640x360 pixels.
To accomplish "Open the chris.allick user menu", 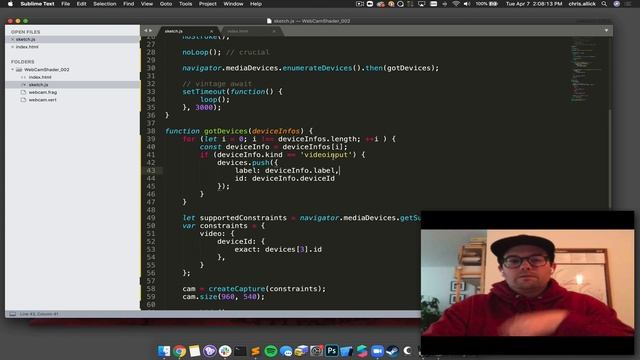I will coord(582,4).
